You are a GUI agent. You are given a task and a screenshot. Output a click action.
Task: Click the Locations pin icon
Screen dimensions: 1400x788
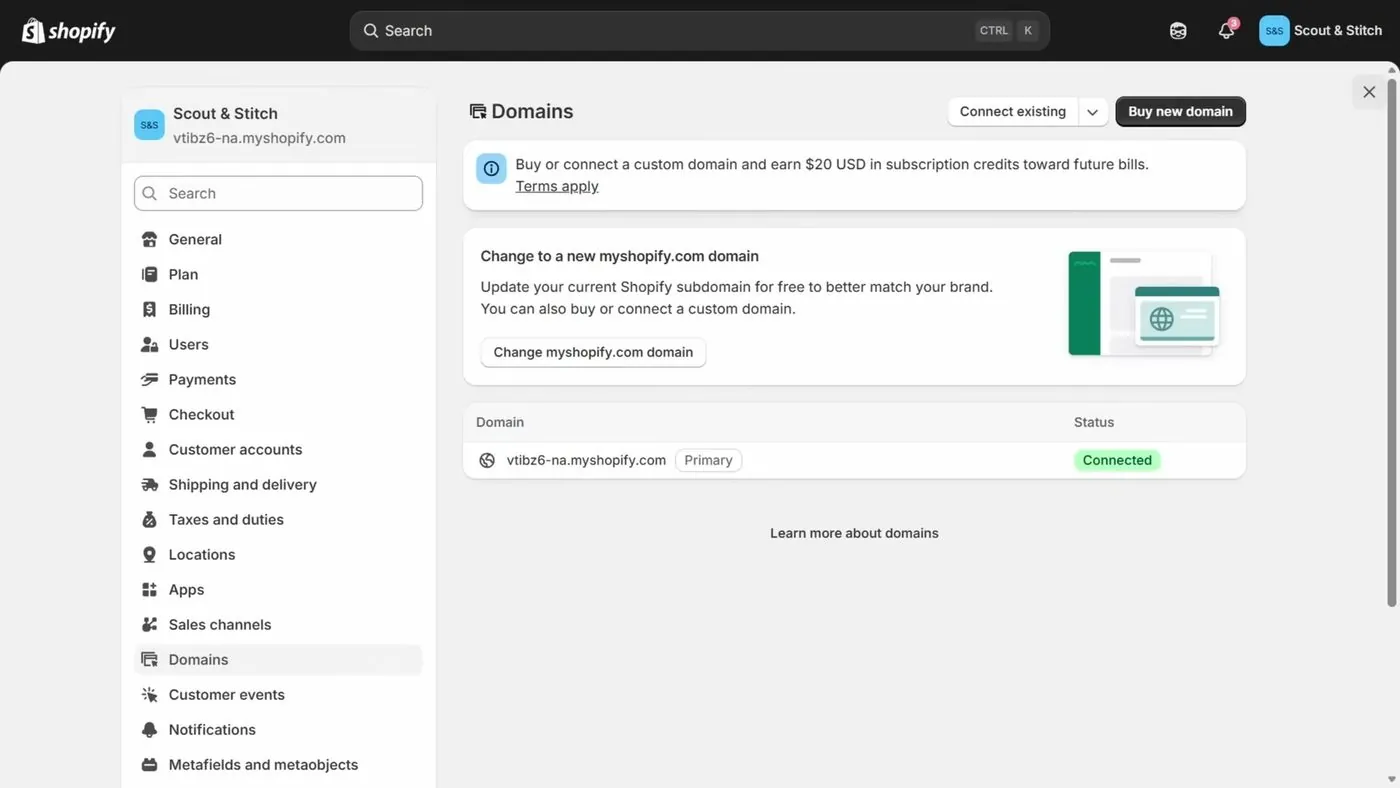(149, 555)
